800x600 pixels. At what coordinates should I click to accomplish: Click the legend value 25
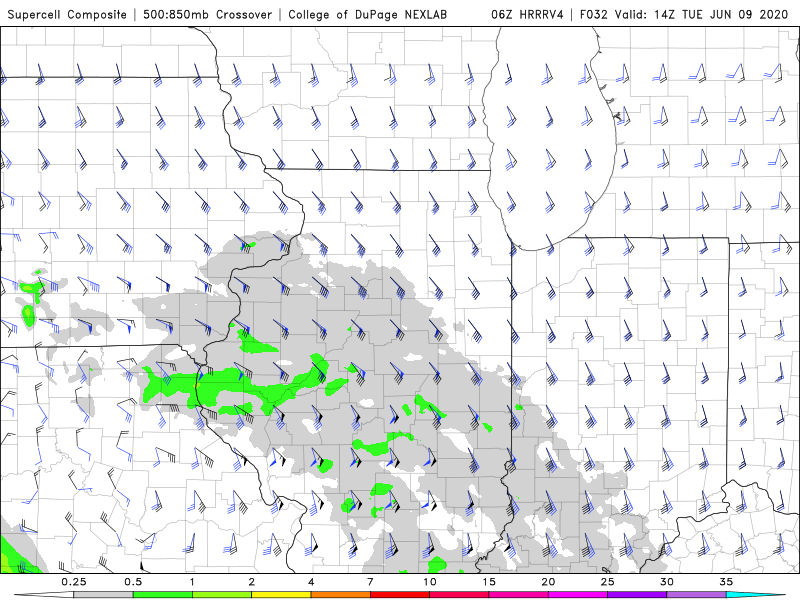[x=607, y=582]
